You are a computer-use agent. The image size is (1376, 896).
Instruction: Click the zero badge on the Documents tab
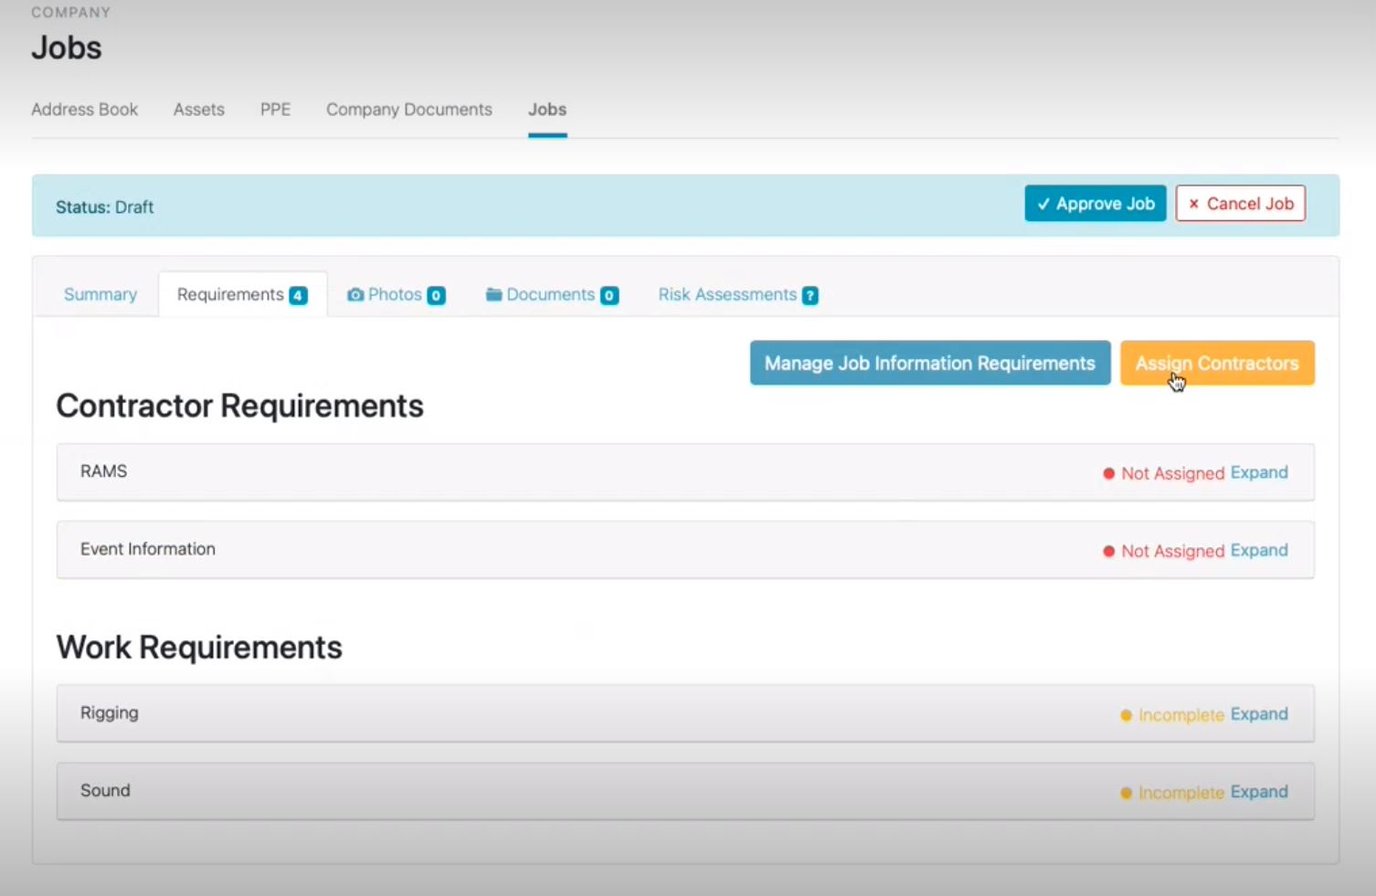point(608,295)
